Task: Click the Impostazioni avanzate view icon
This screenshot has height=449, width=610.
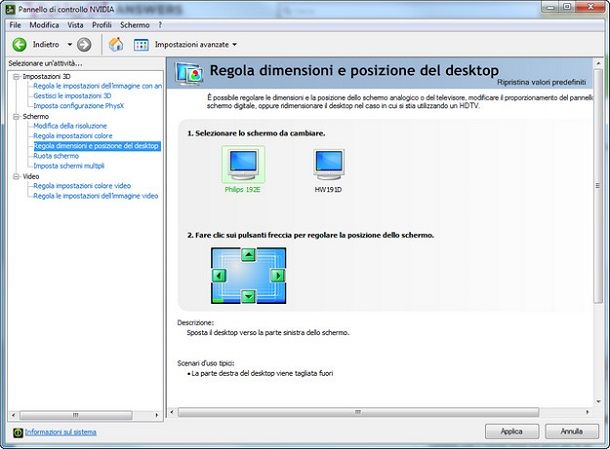Action: coord(141,45)
